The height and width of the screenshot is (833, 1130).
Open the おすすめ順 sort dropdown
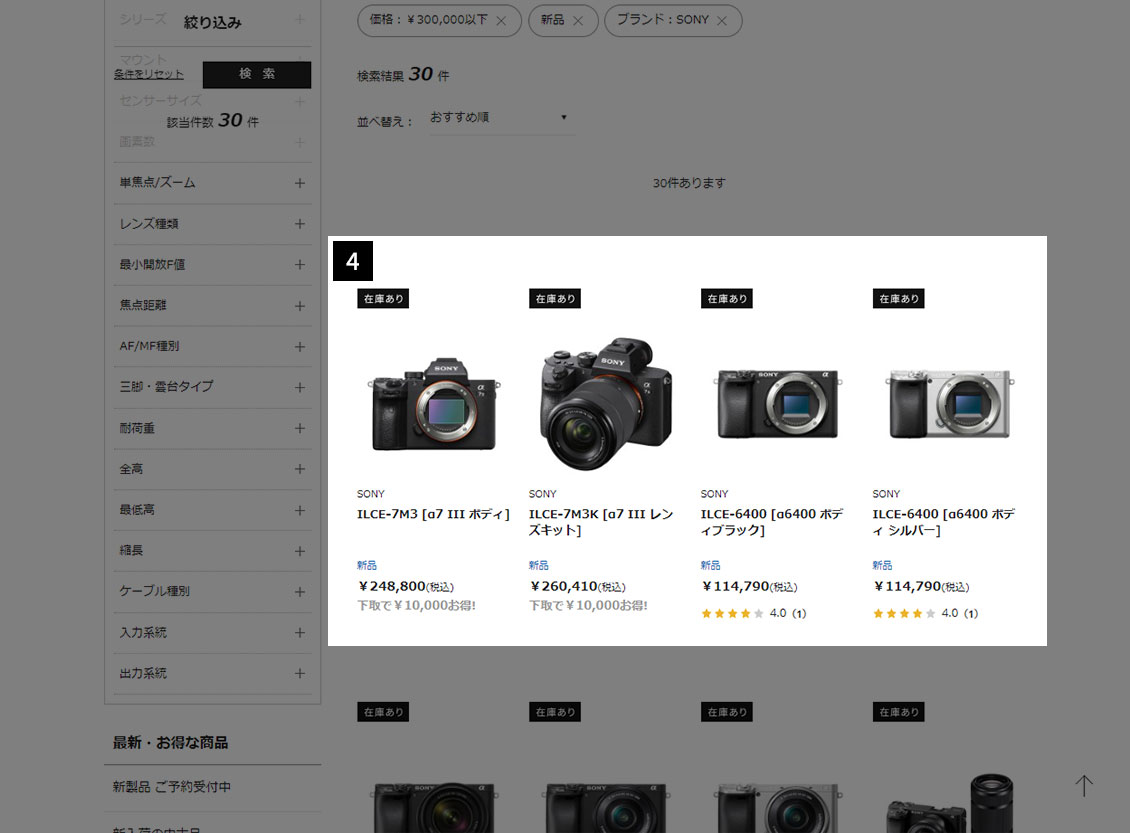(x=502, y=117)
